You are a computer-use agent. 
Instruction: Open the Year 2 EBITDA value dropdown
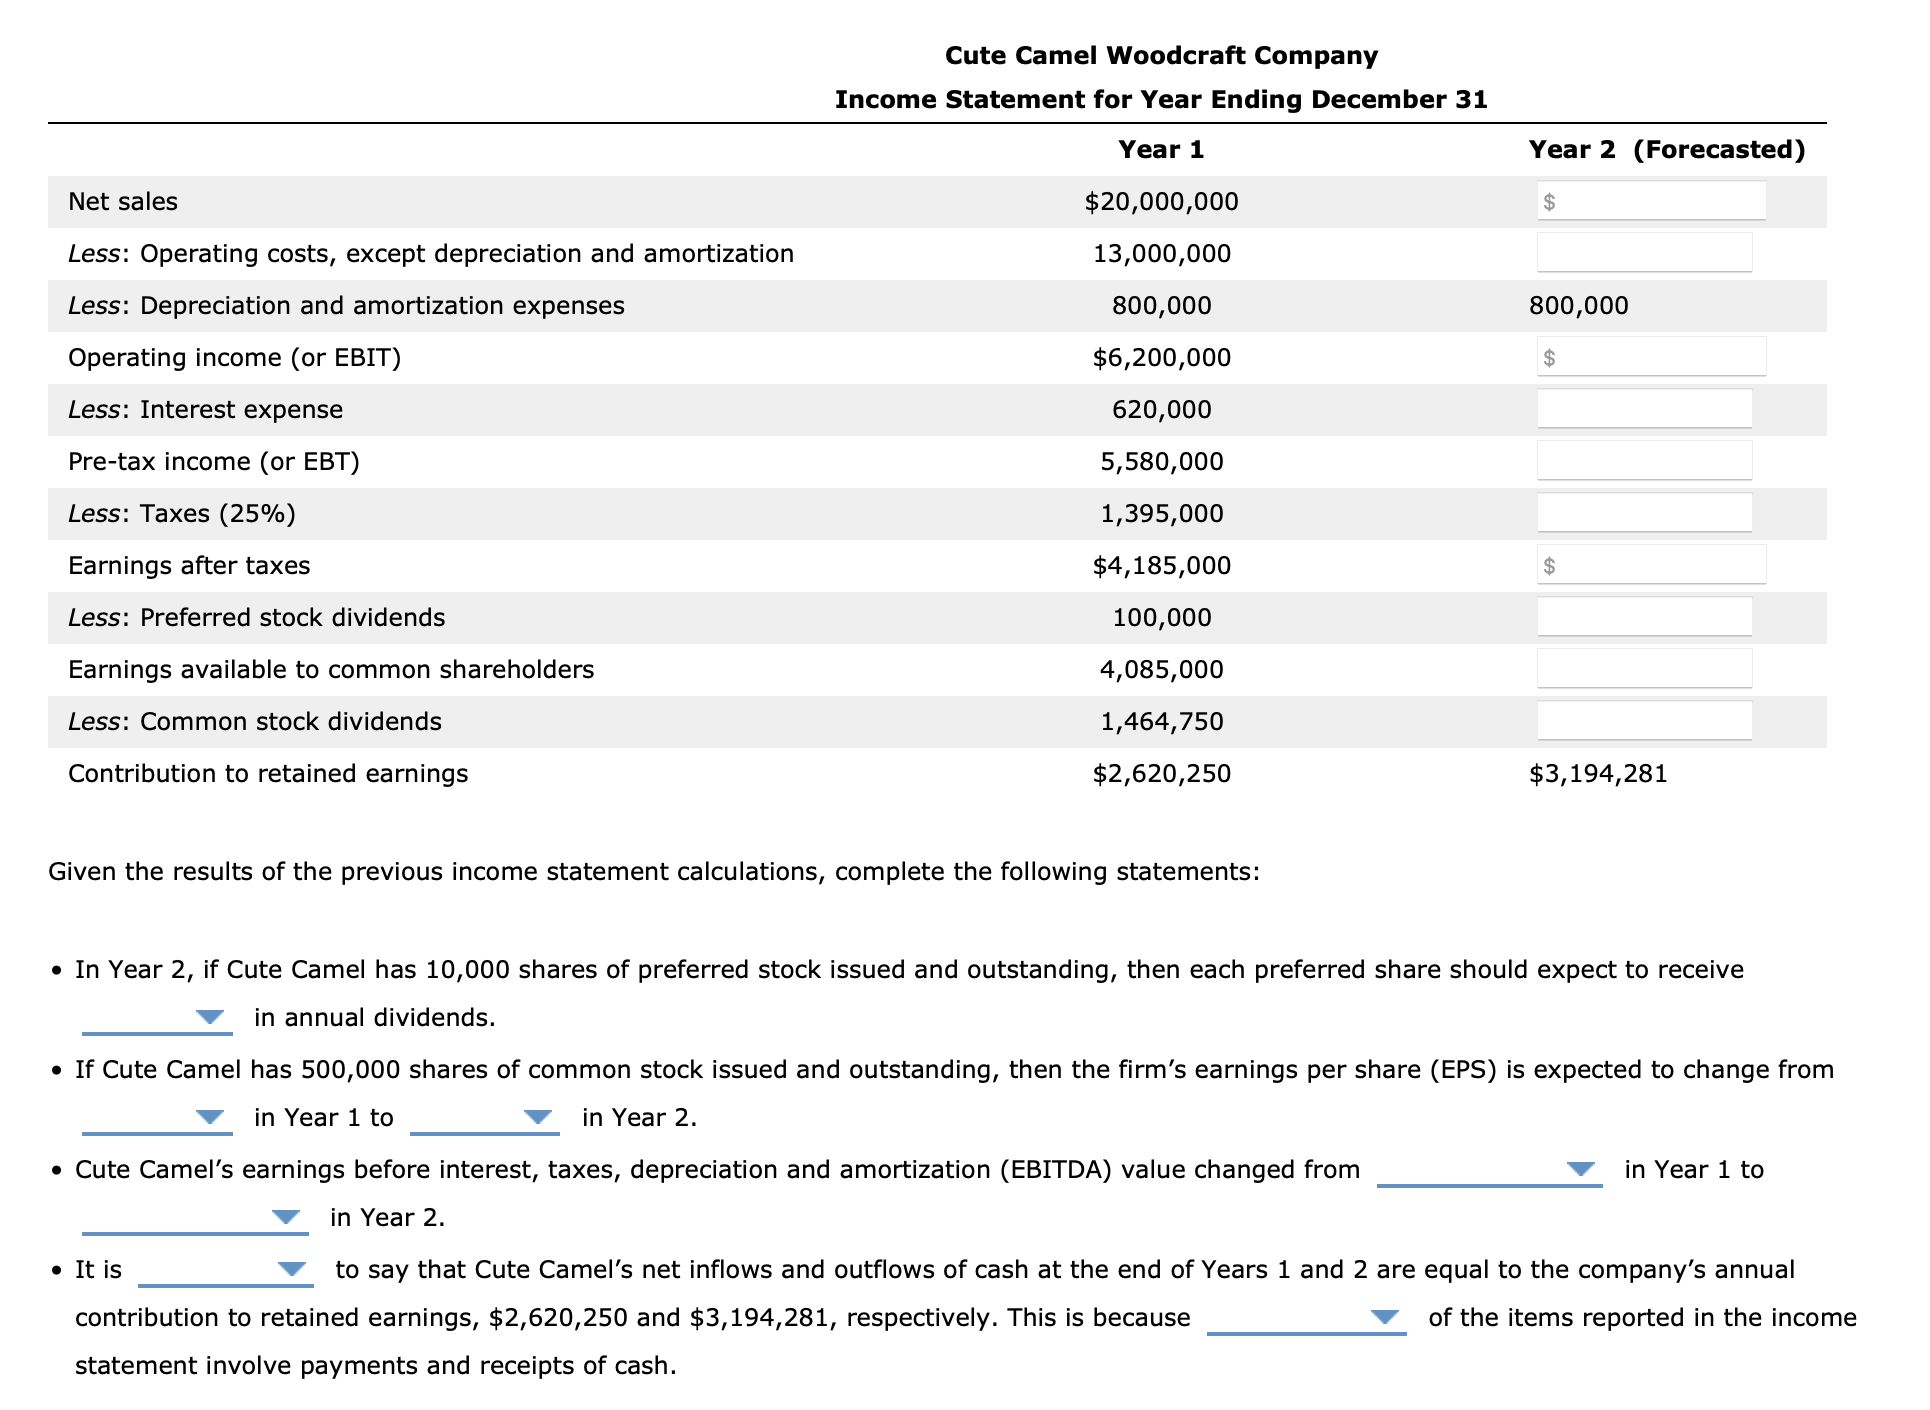tap(194, 1218)
